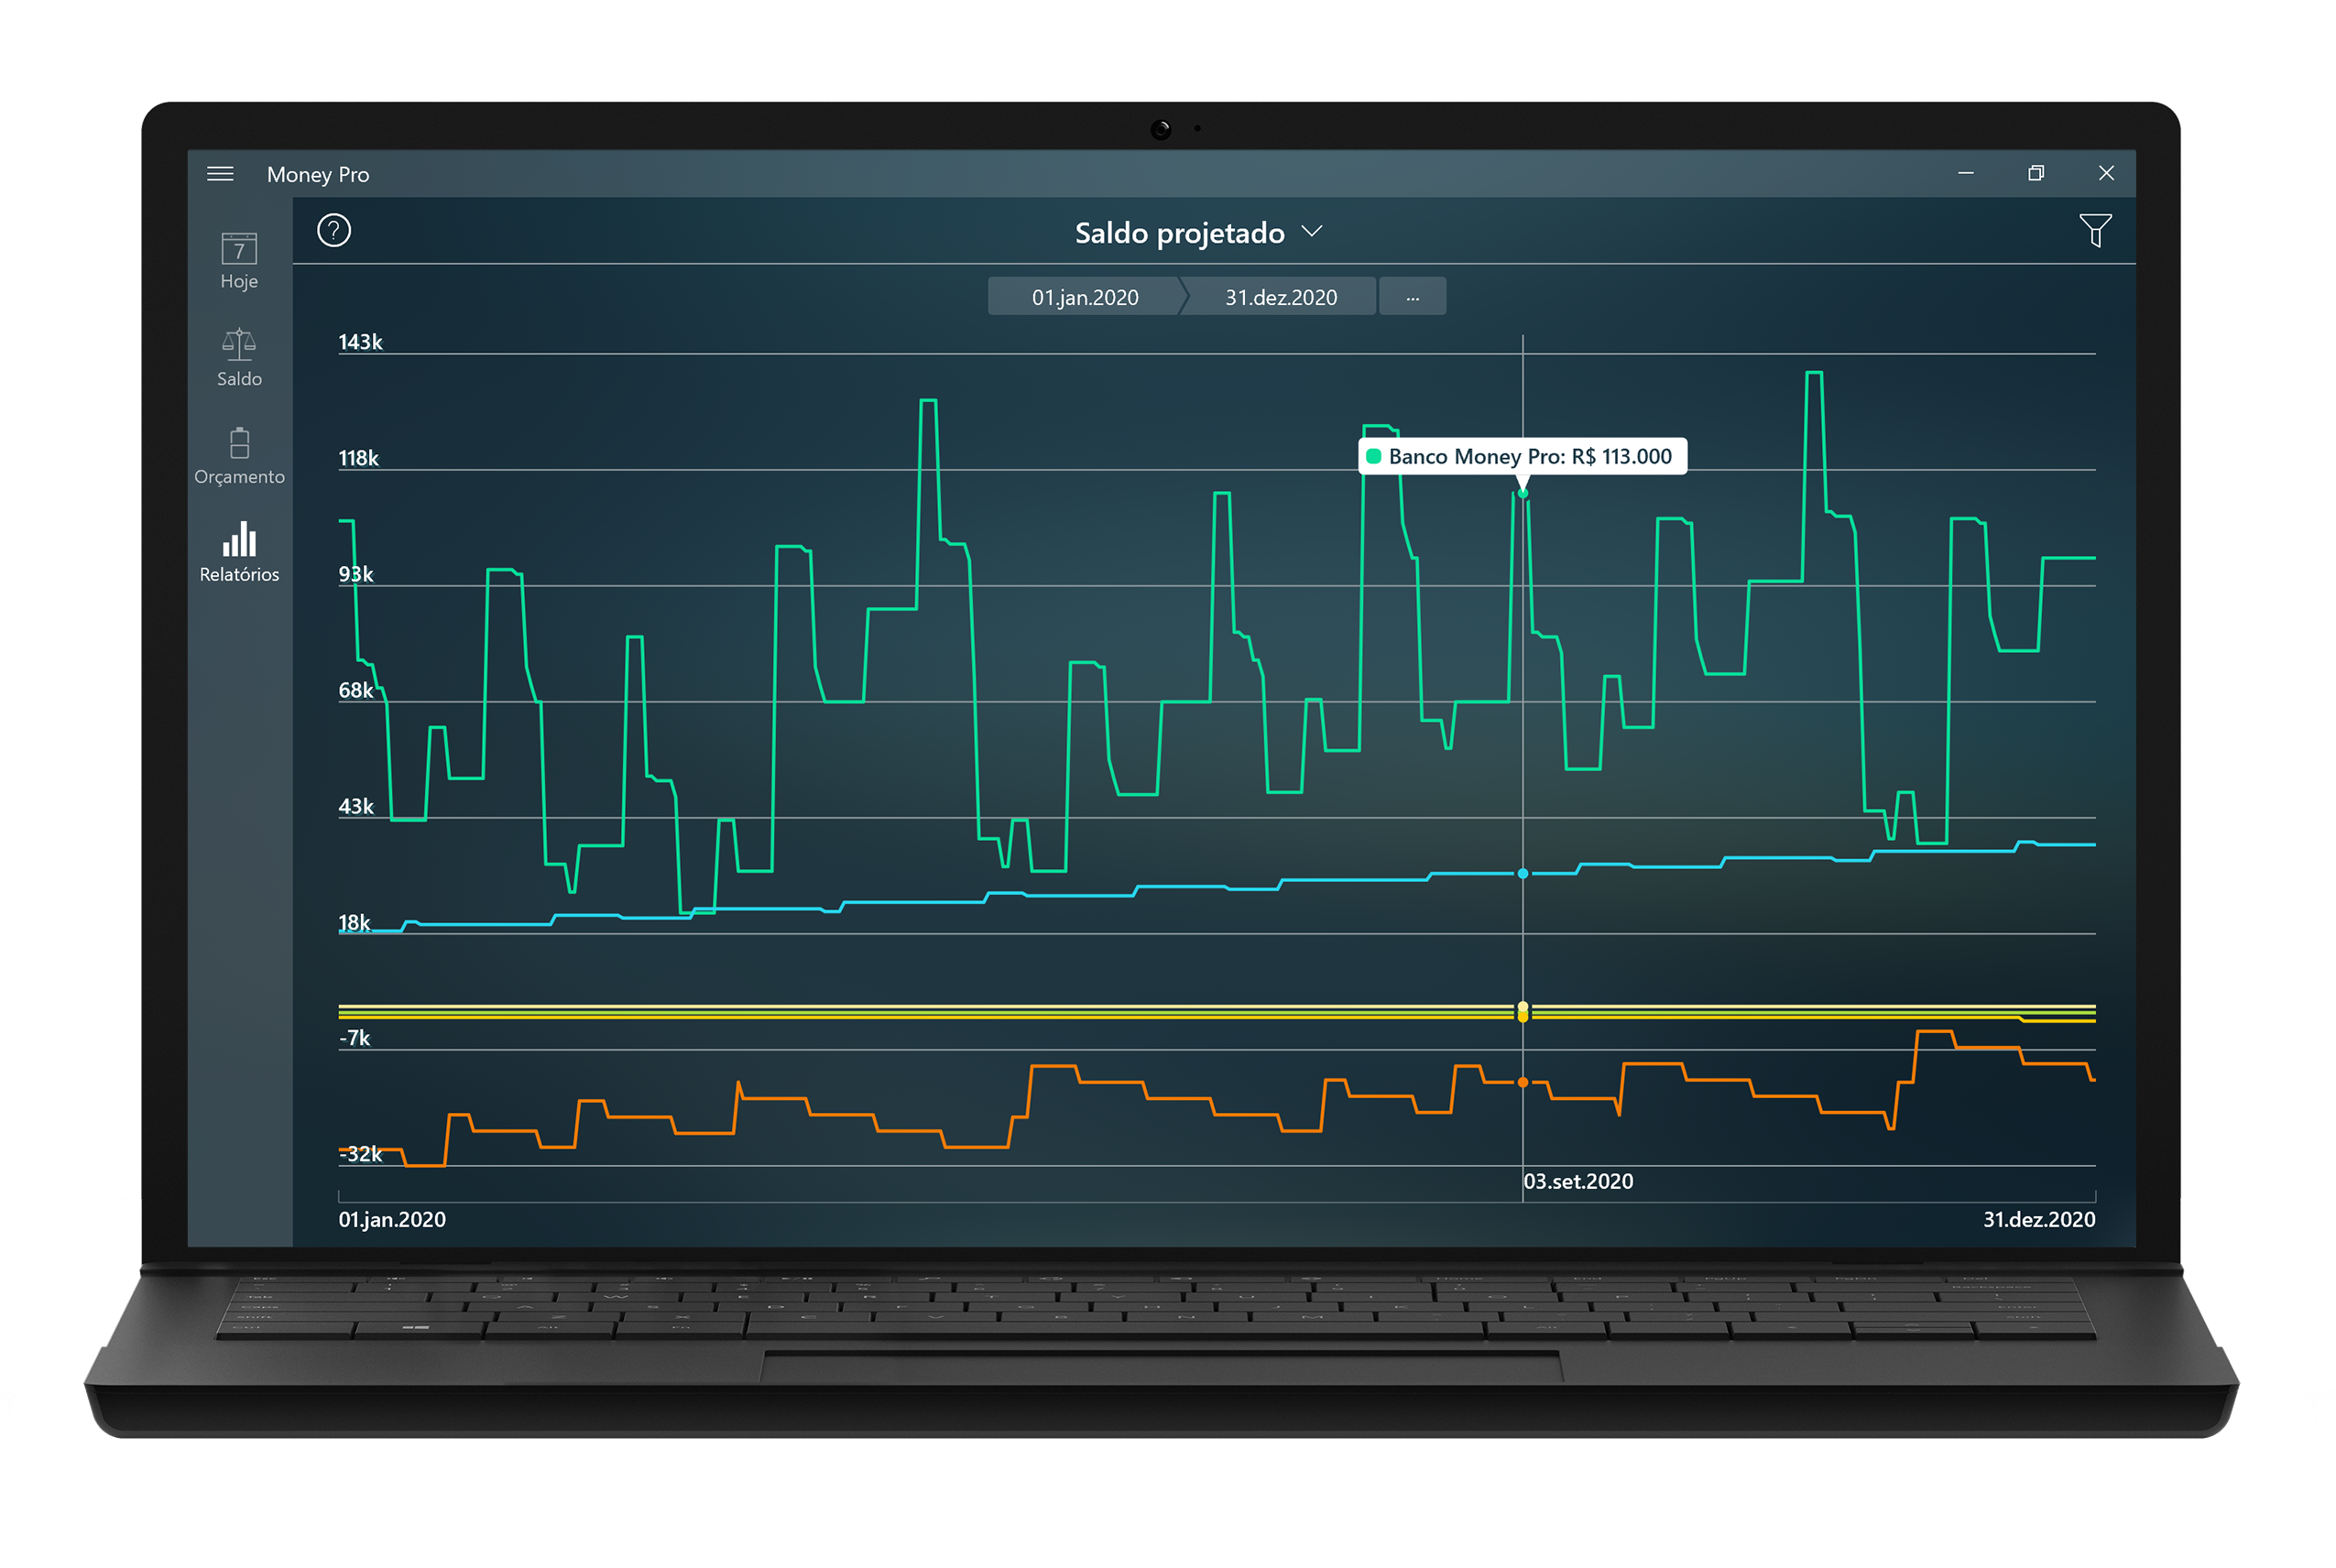This screenshot has height=1568, width=2336.
Task: Open the Hoje calendar view
Action: [x=239, y=261]
